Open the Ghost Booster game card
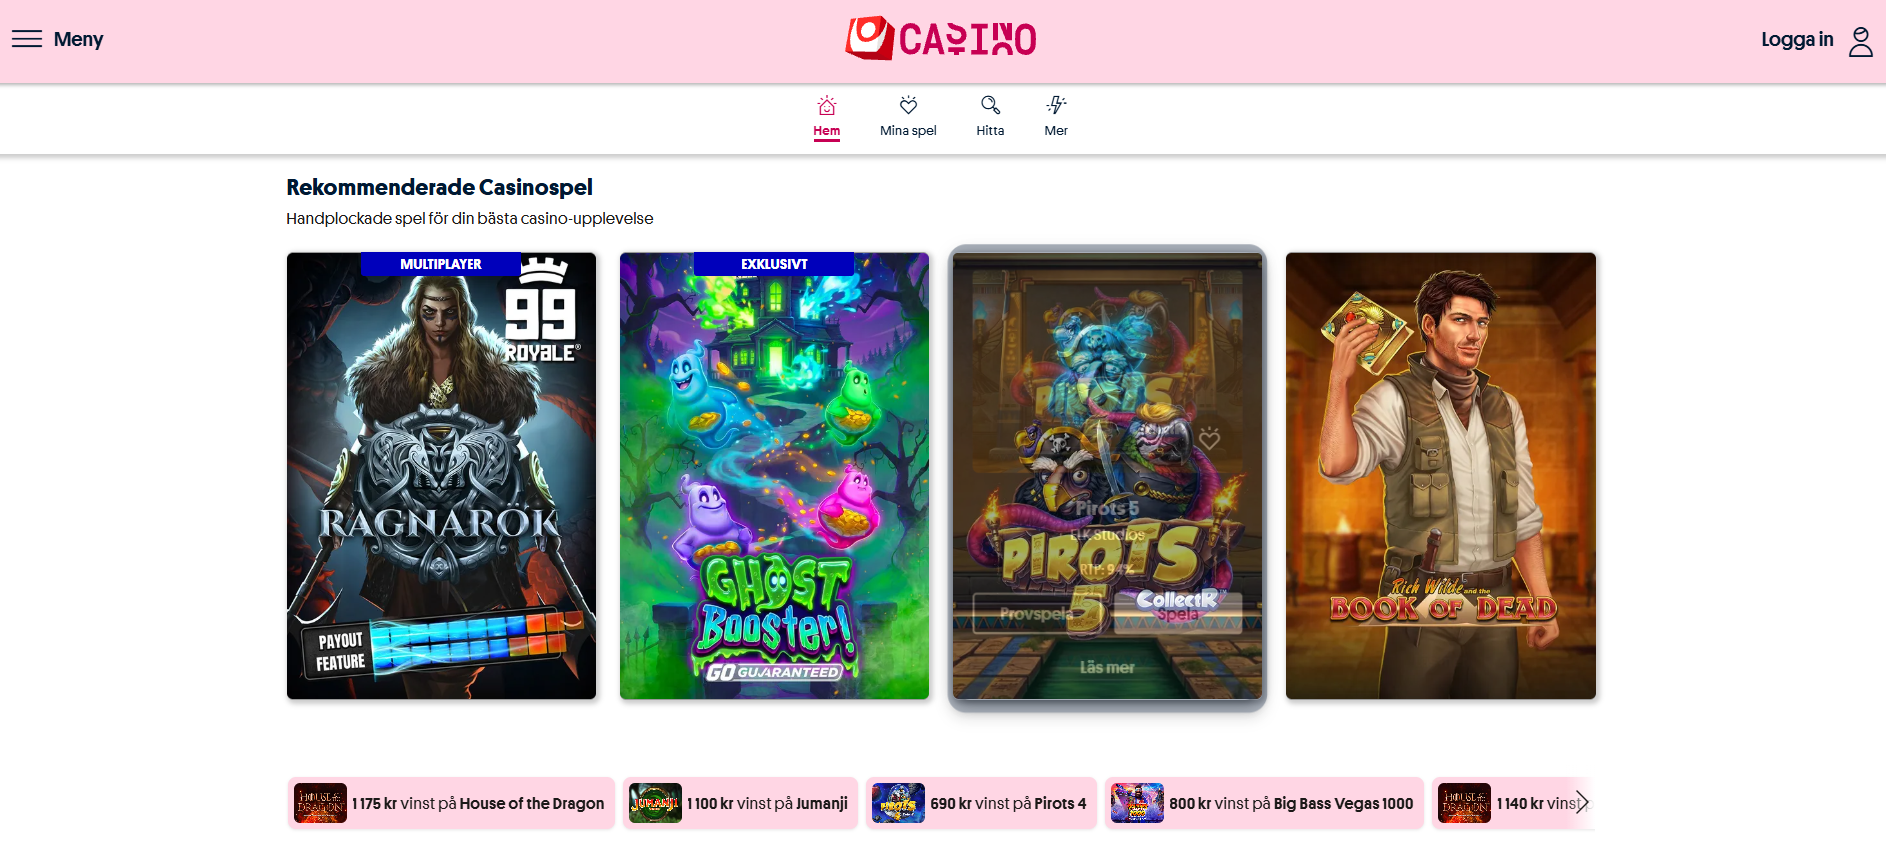This screenshot has height=845, width=1886. [x=774, y=476]
